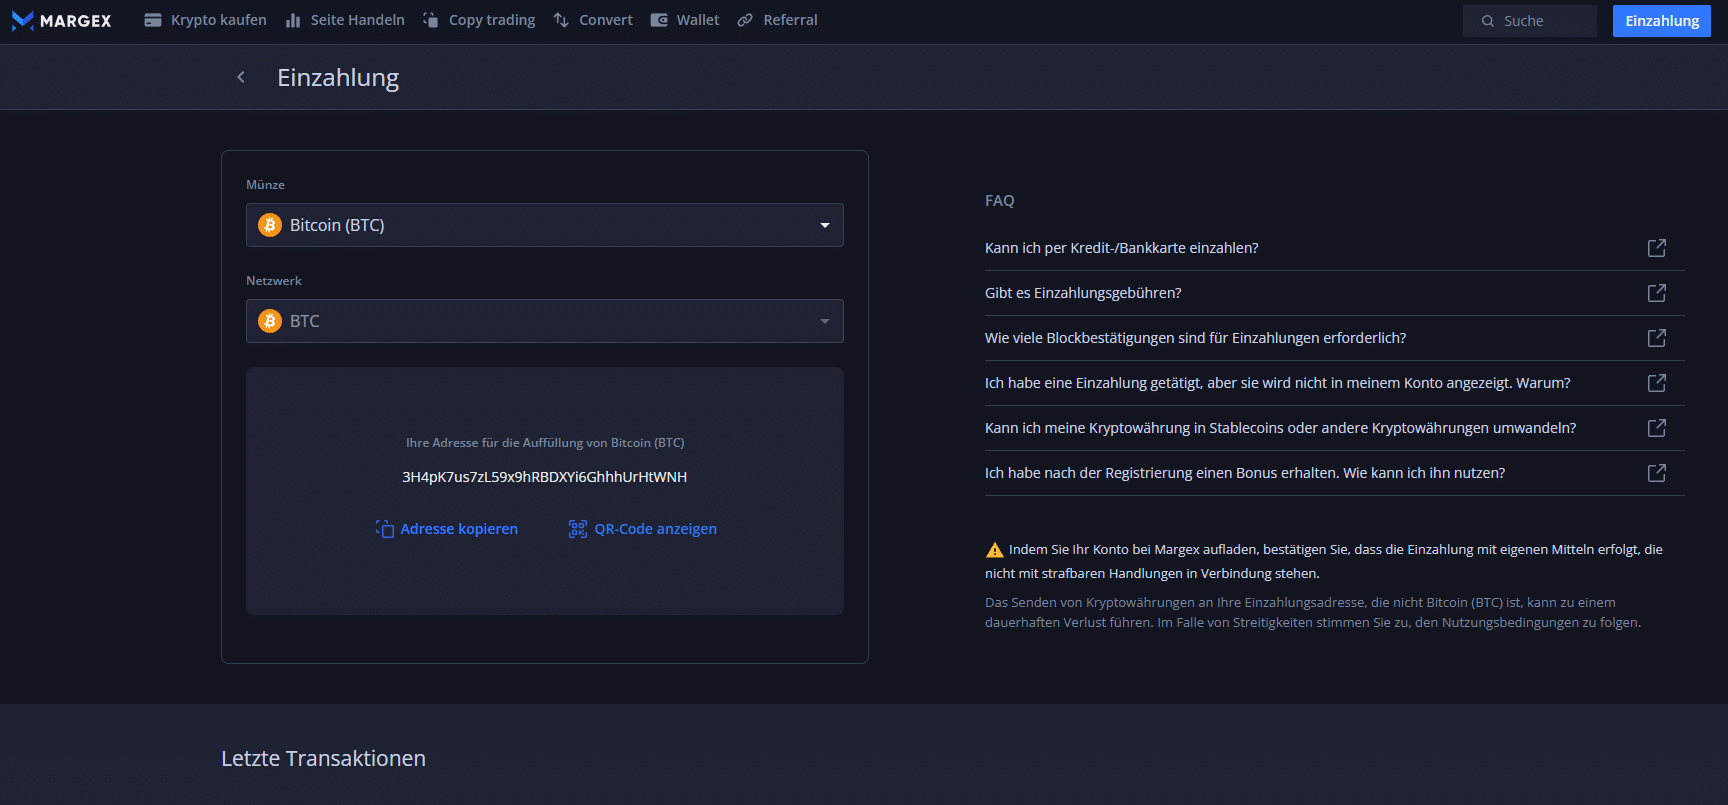
Task: Open FAQ about deposit not shown in Konto
Action: click(1277, 383)
